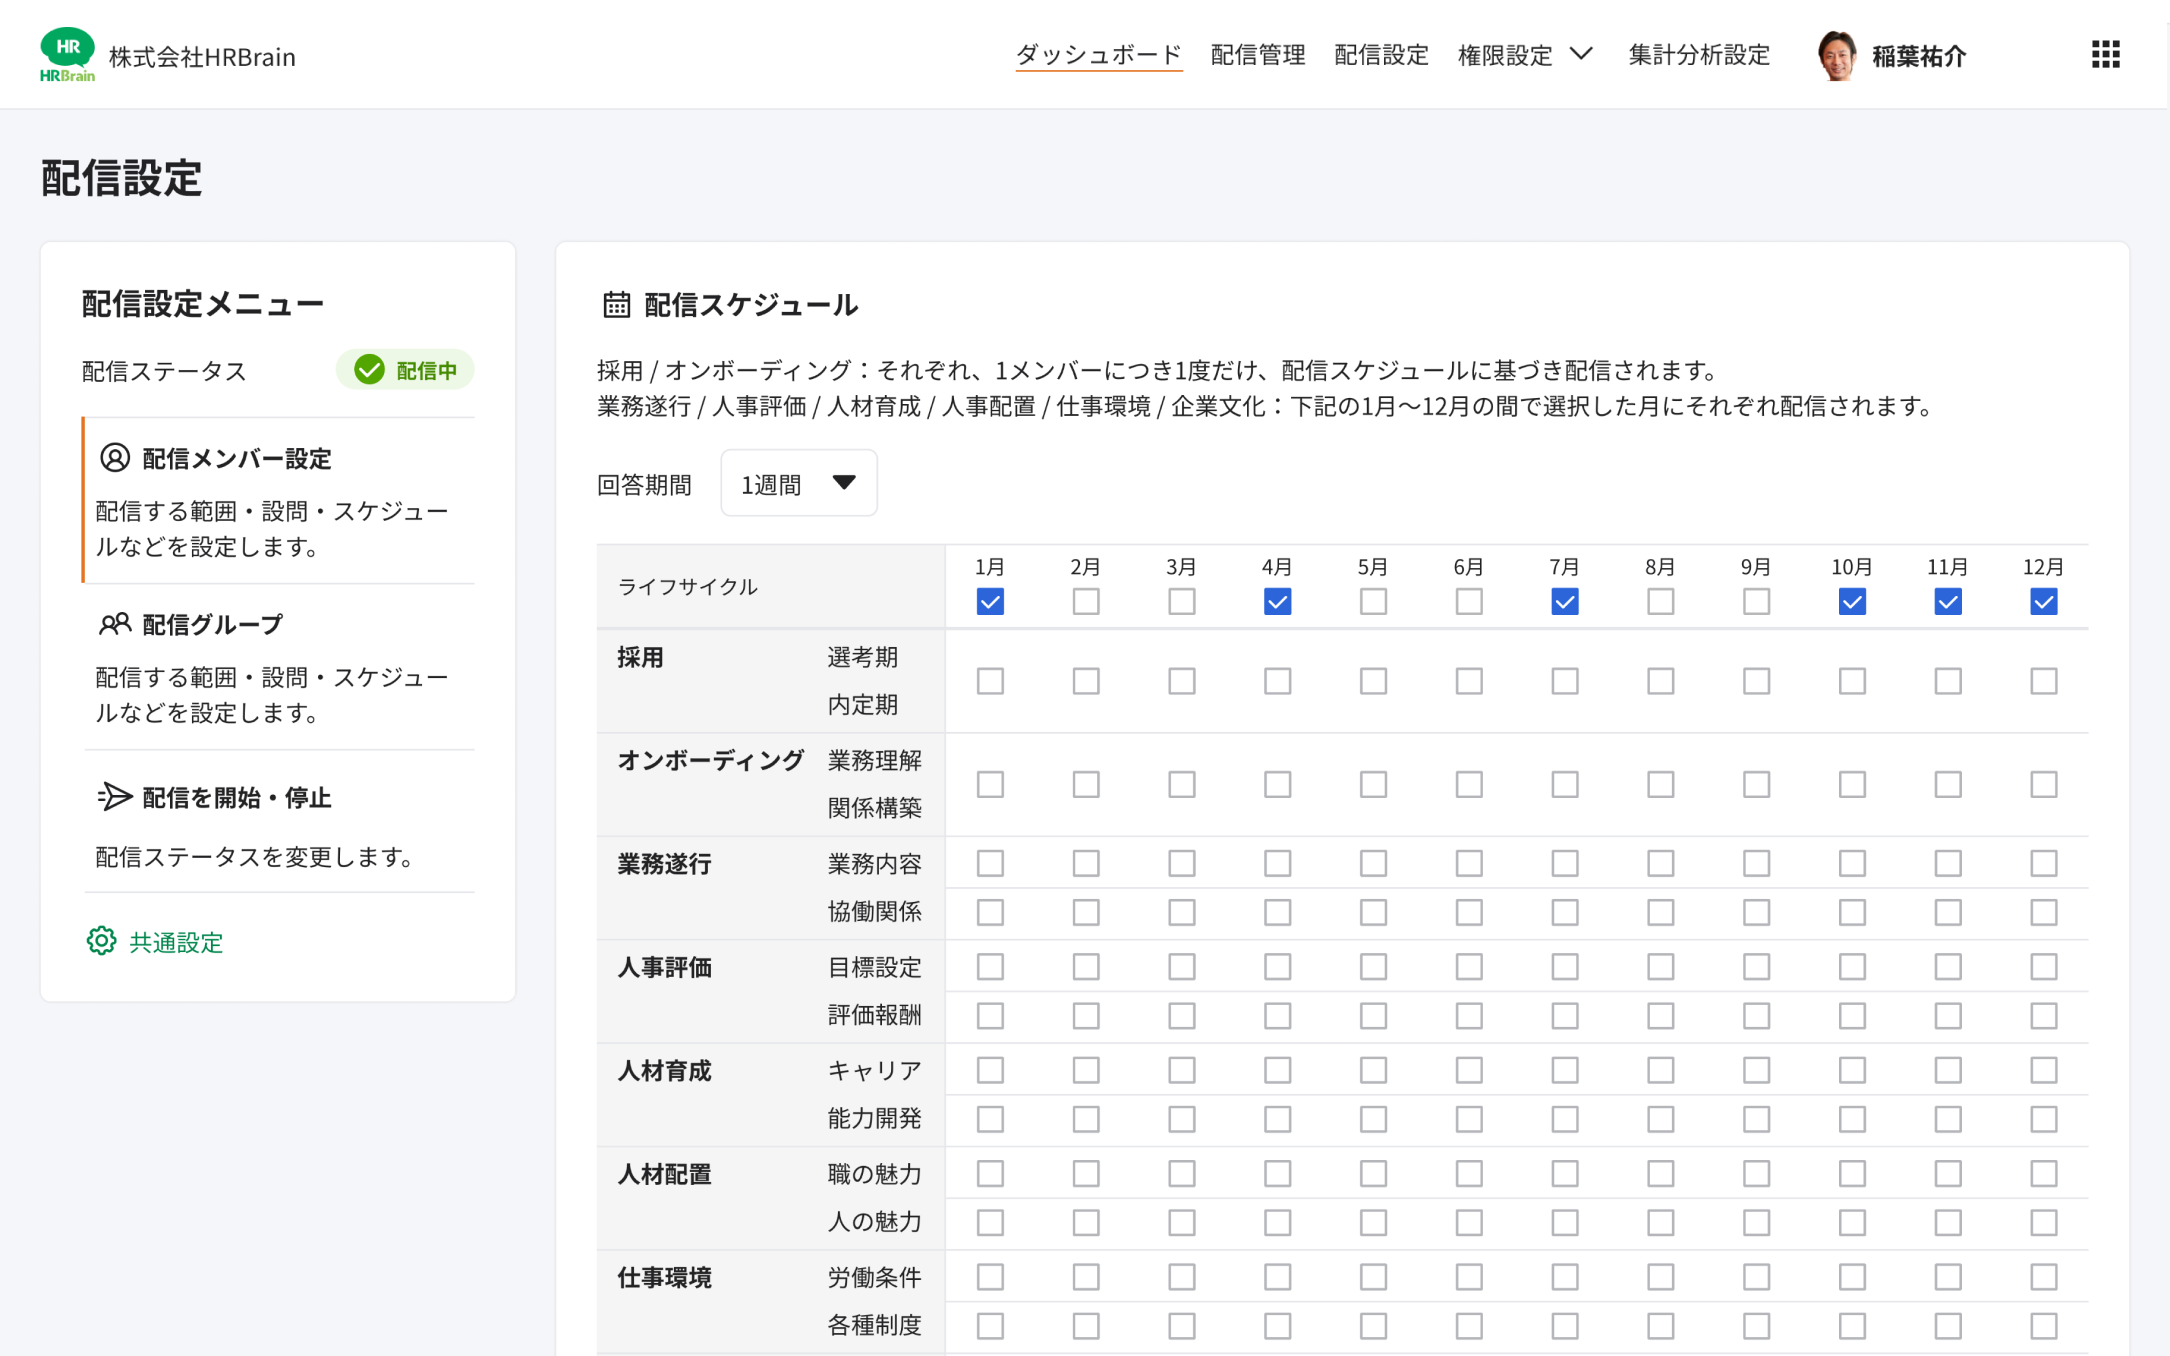Click the 共通設定 link text
The height and width of the screenshot is (1356, 2170).
click(176, 942)
